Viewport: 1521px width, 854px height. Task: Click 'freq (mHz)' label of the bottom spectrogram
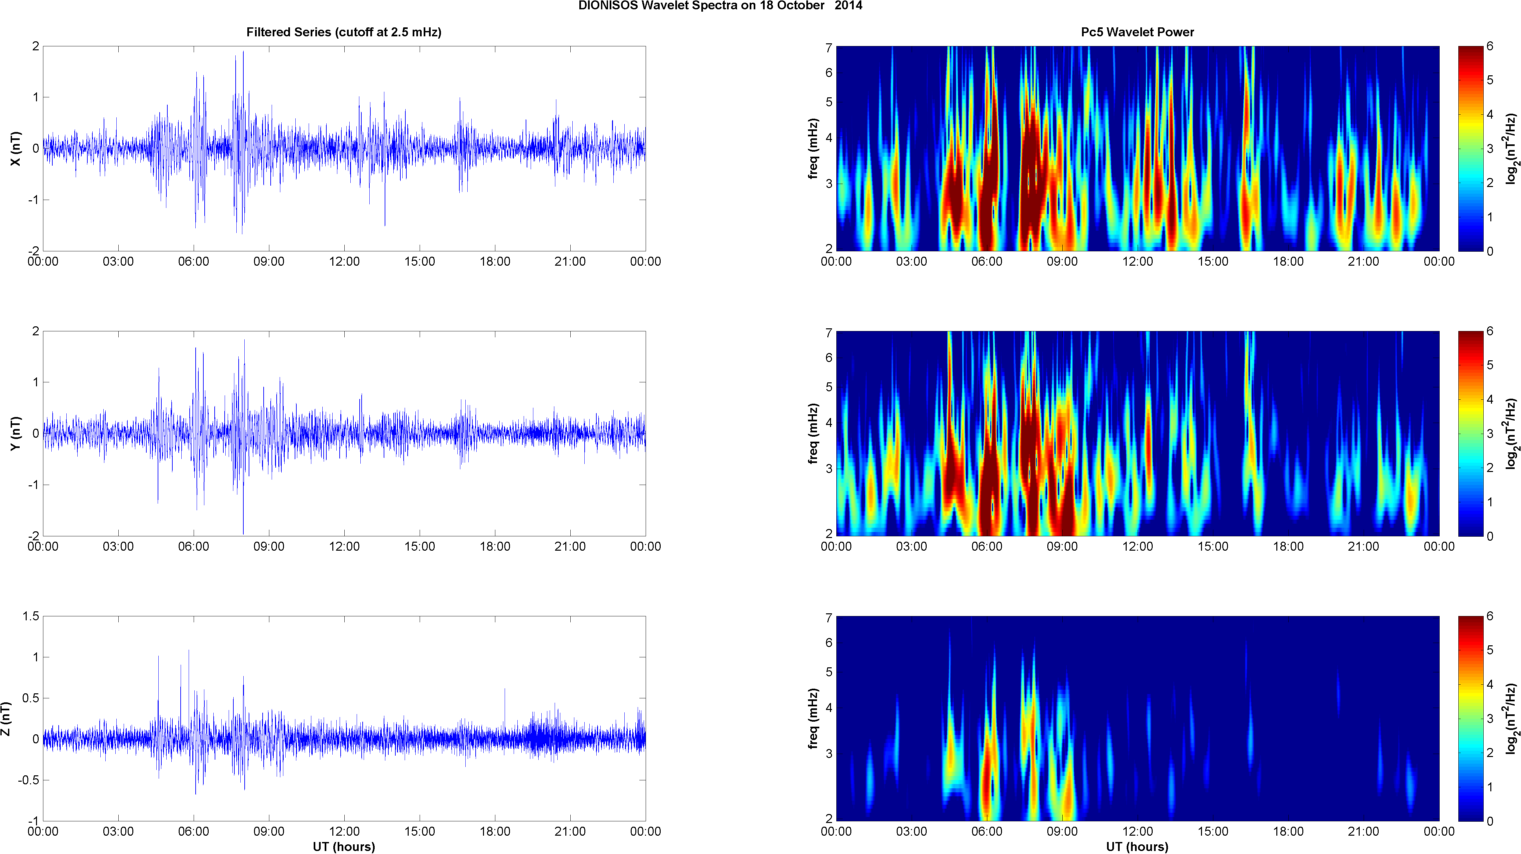click(813, 719)
